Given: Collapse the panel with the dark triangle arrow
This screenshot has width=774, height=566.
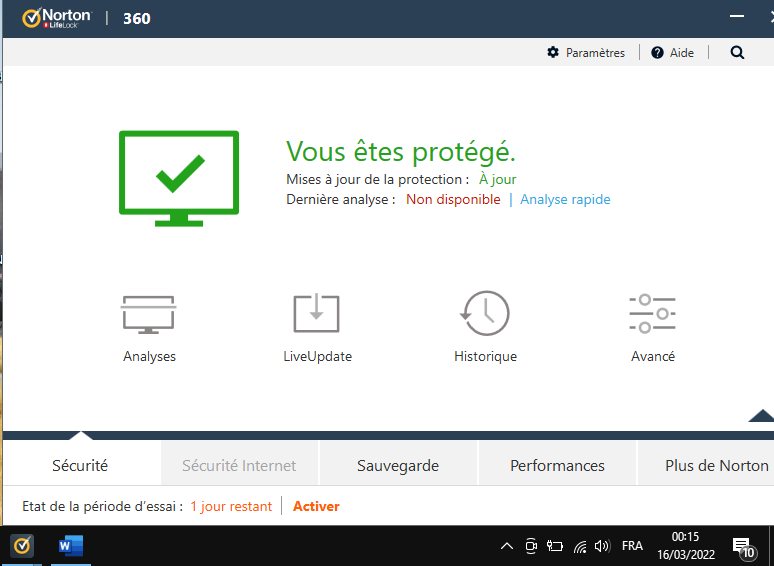Looking at the screenshot, I should point(762,415).
